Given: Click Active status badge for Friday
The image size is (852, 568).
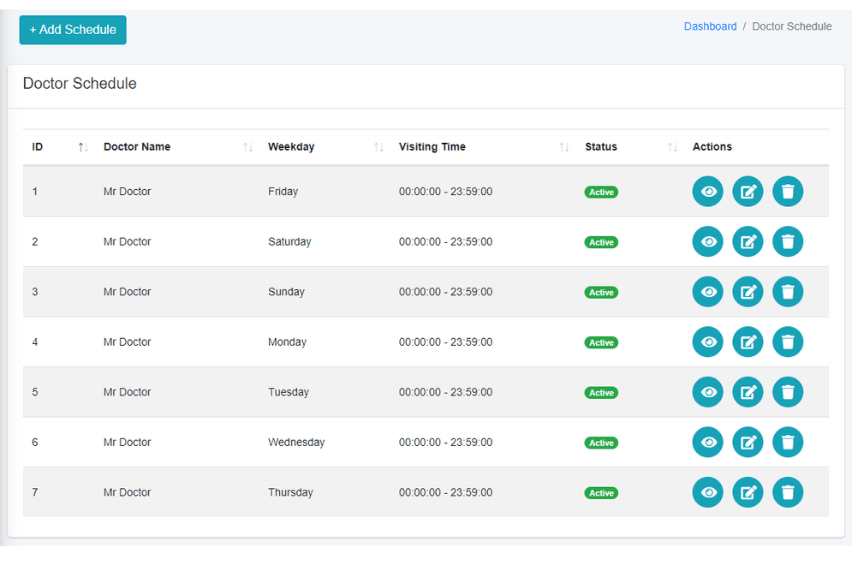Looking at the screenshot, I should coord(601,192).
